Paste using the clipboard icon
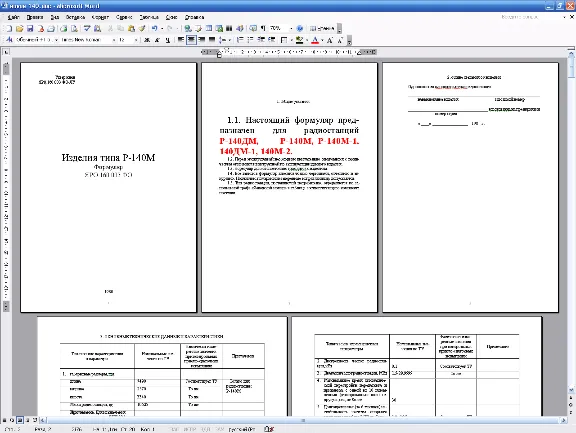Screen dimensions: 576x433 pos(131,28)
